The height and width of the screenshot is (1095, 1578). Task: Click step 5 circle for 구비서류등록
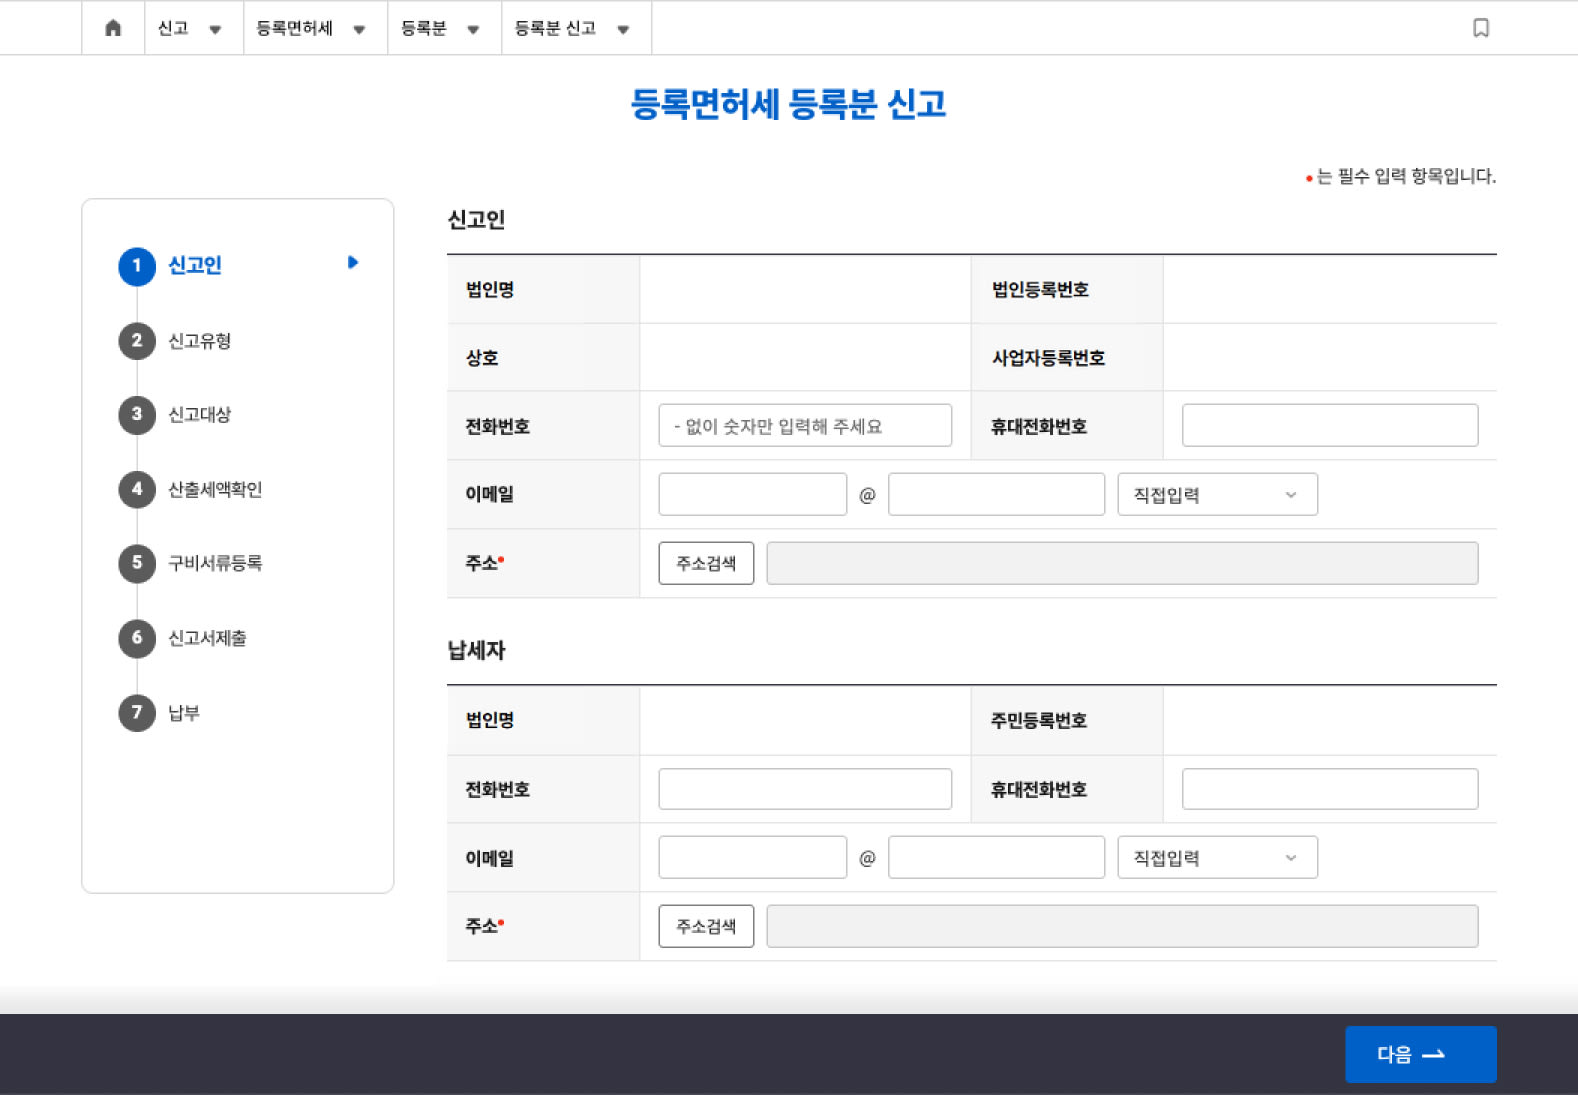click(137, 563)
